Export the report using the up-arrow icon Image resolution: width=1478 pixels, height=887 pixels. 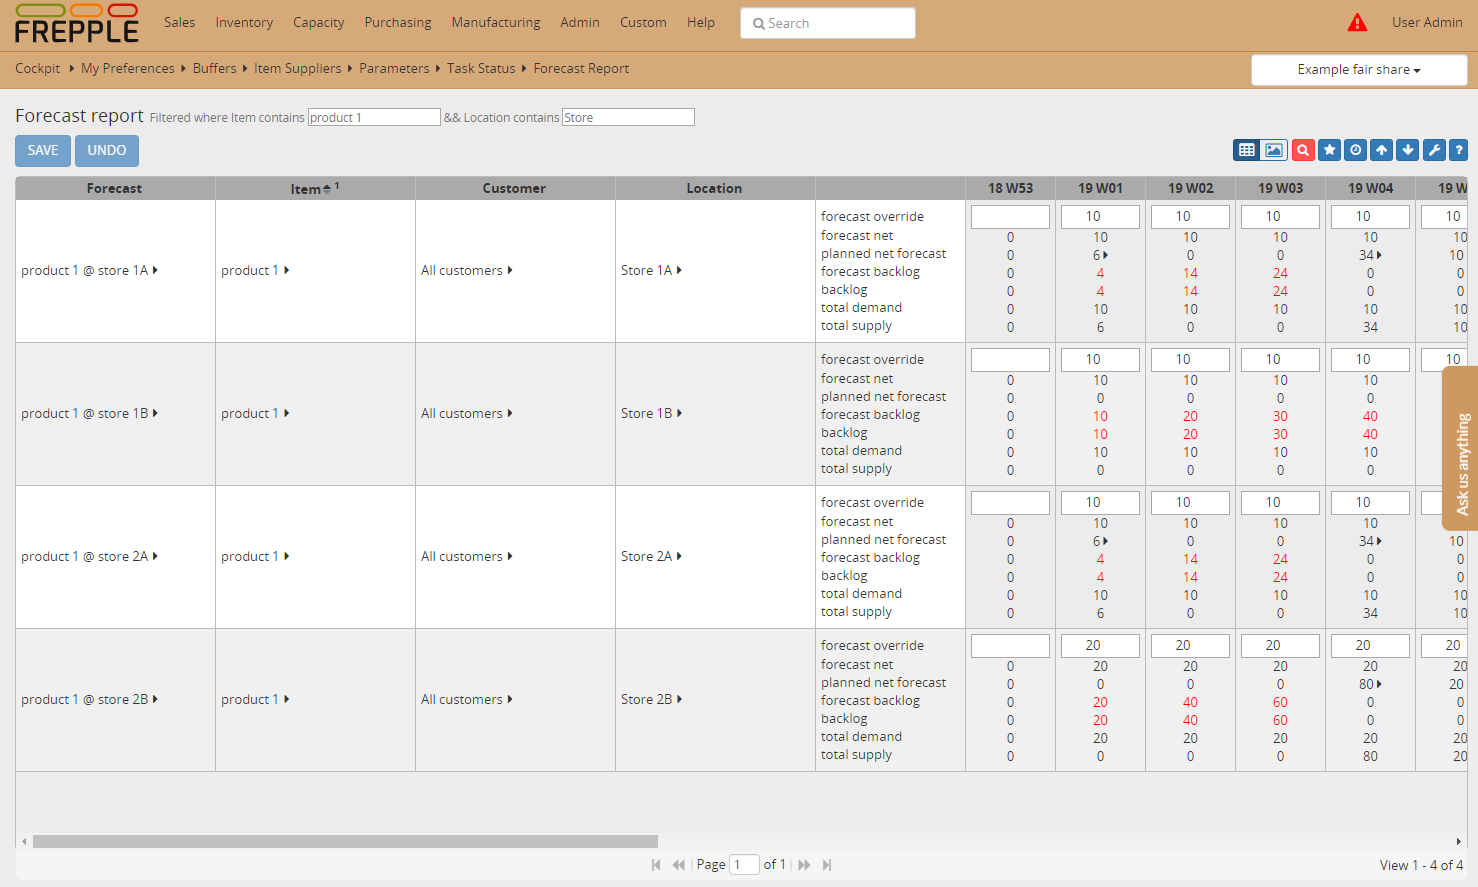[x=1381, y=150]
